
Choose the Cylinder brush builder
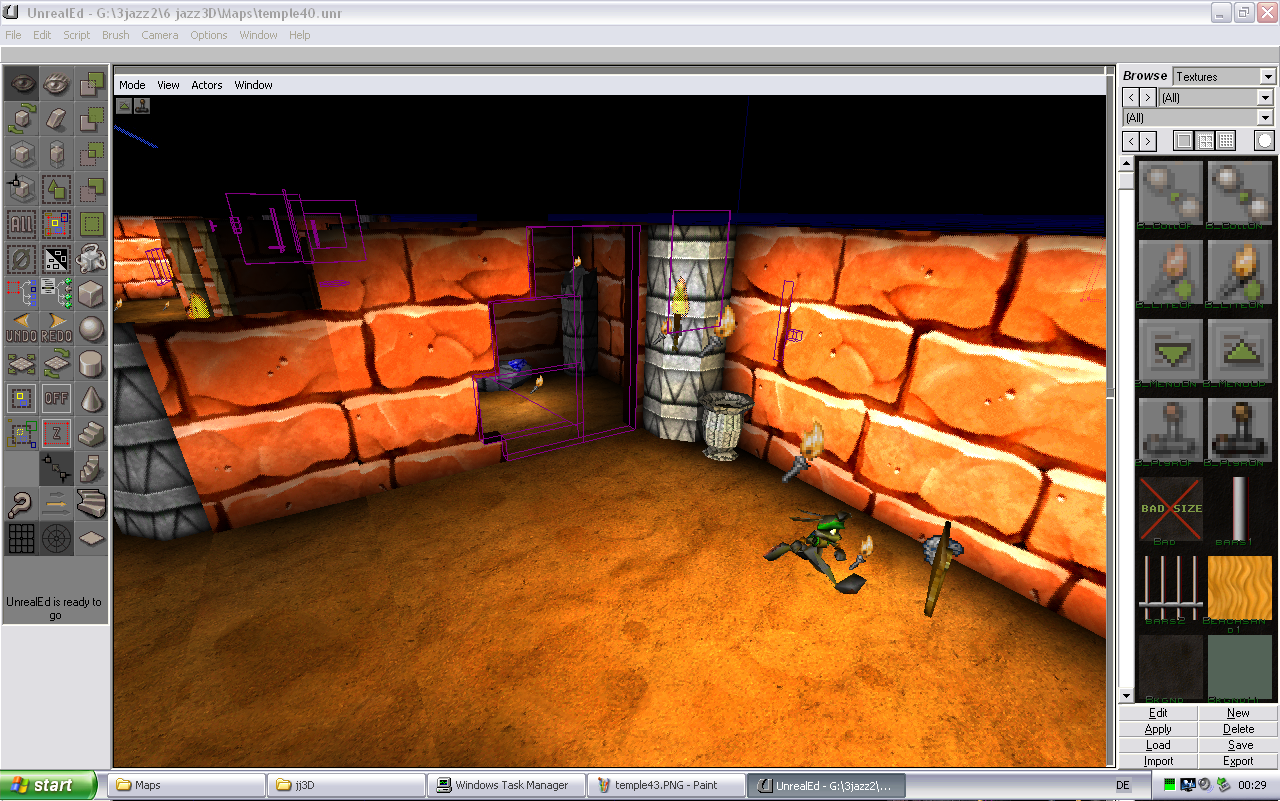[91, 364]
